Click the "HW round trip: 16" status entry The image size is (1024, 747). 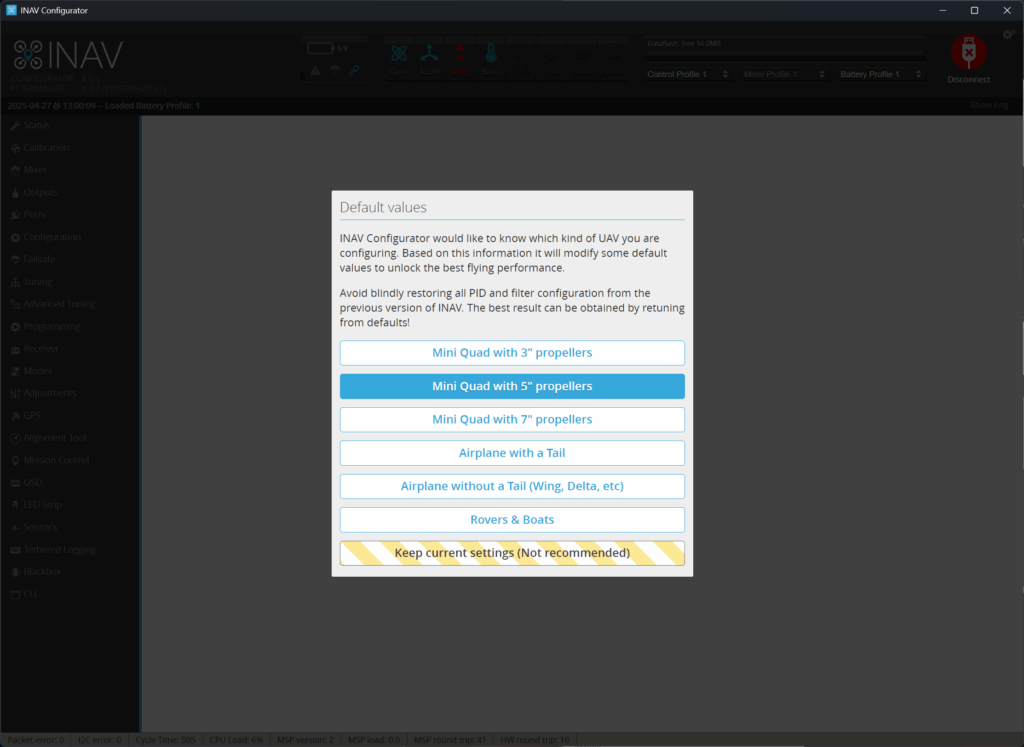(x=534, y=740)
